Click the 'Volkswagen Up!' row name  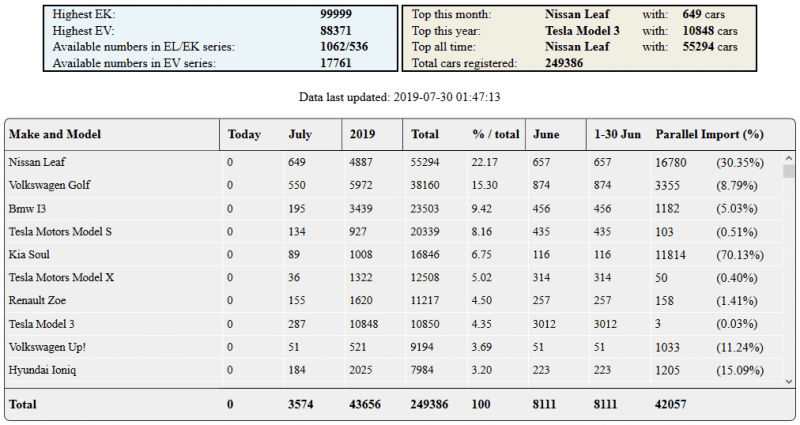tap(47, 347)
